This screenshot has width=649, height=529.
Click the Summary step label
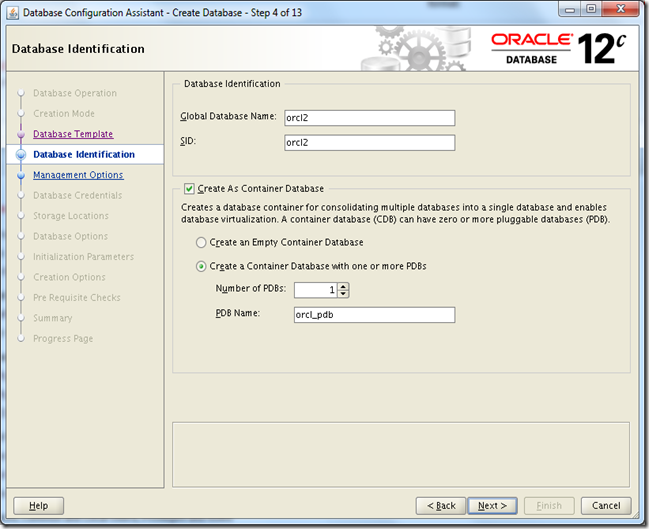pos(53,318)
